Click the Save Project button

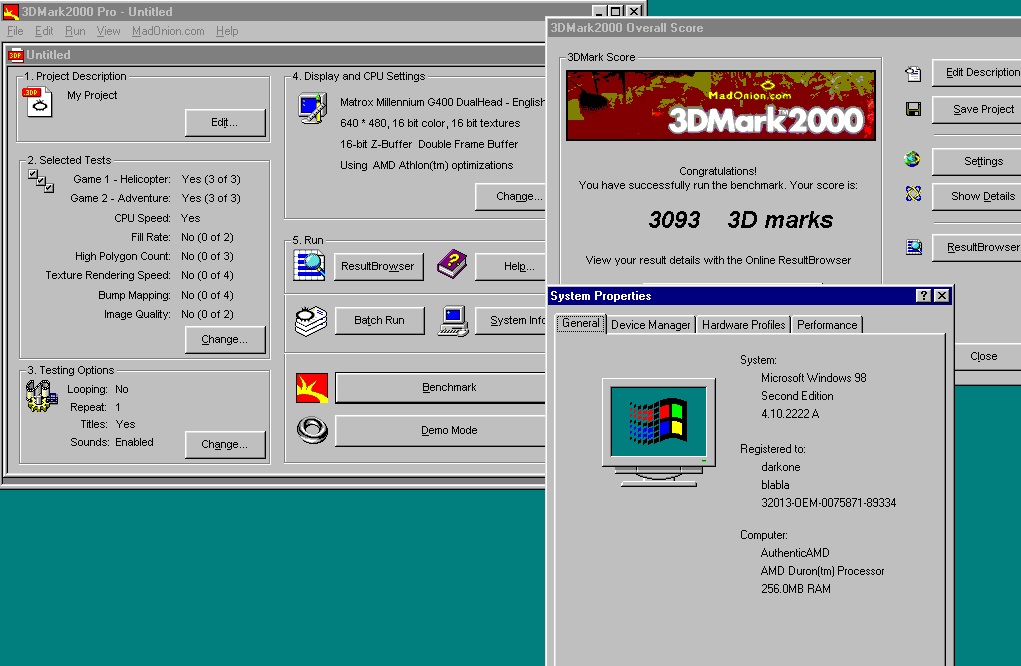point(977,109)
